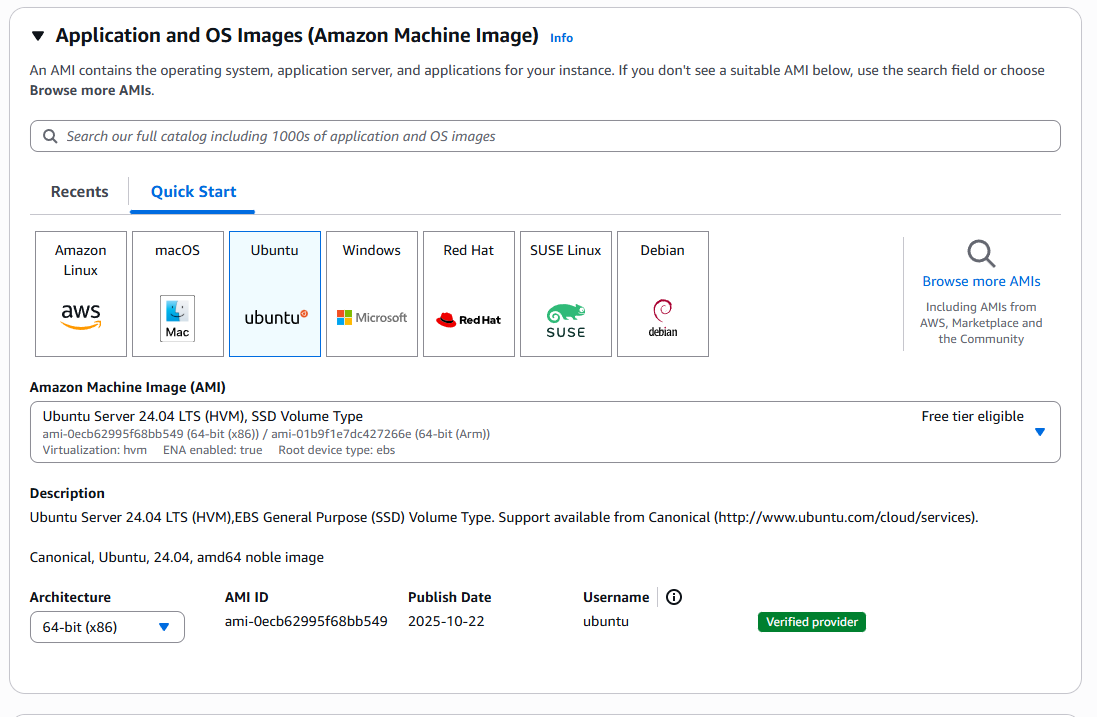The height and width of the screenshot is (717, 1097).
Task: Select the macOS AMI tile
Action: point(178,294)
